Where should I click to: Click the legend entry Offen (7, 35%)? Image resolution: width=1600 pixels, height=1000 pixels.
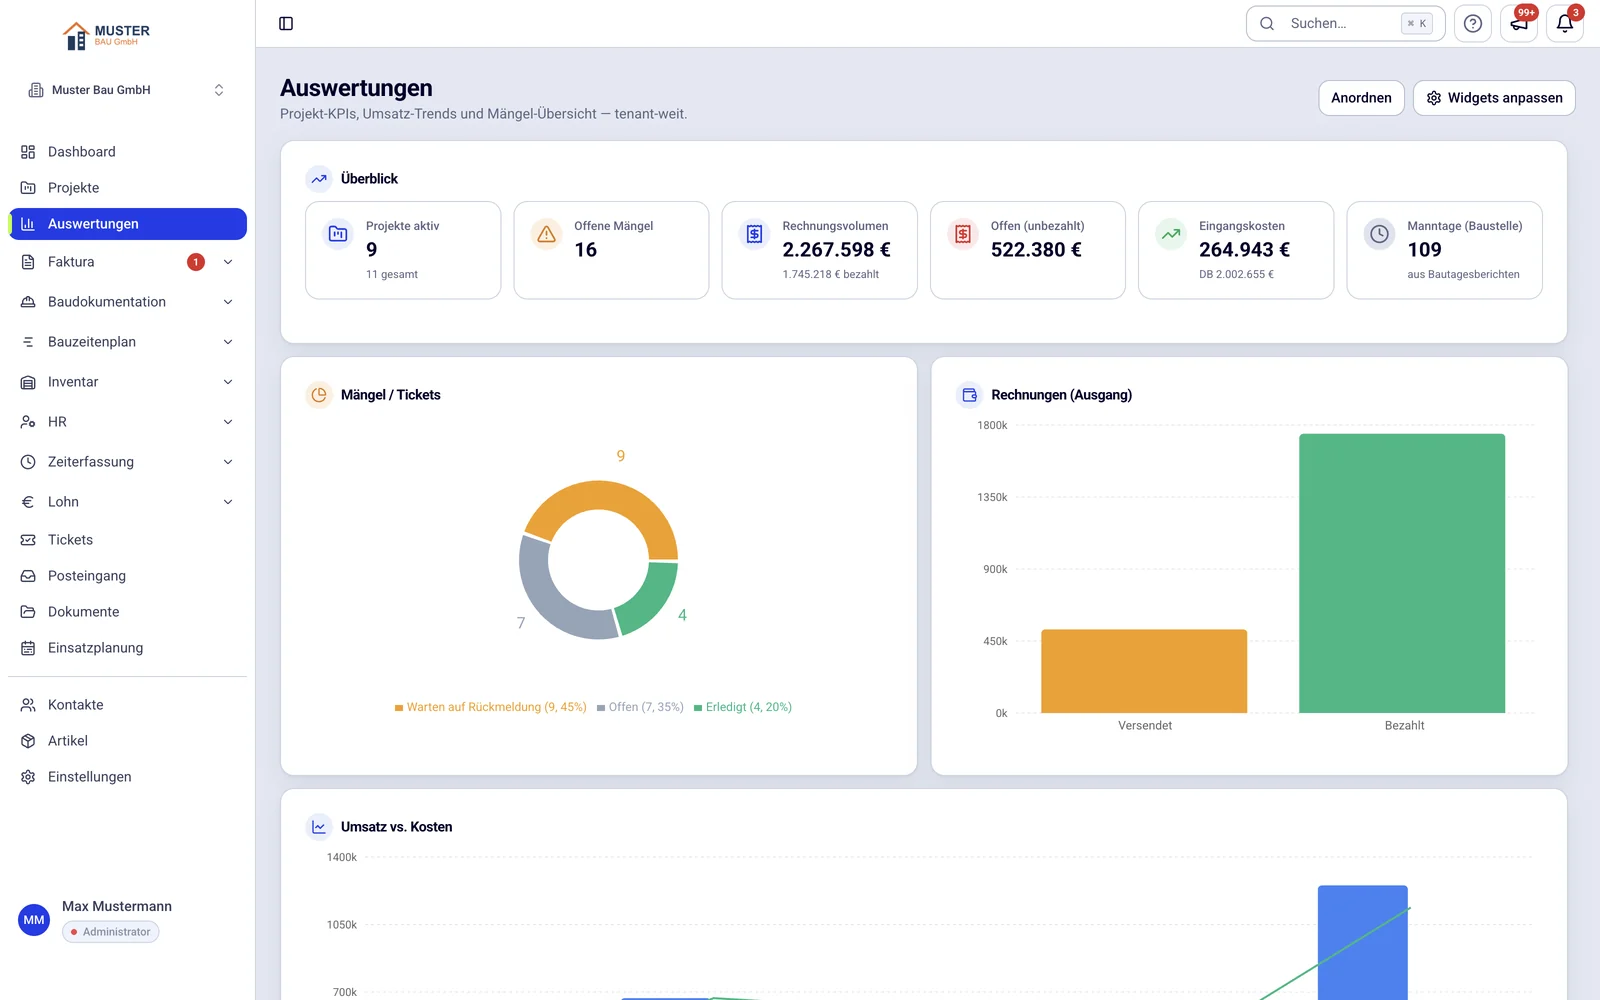pos(640,707)
